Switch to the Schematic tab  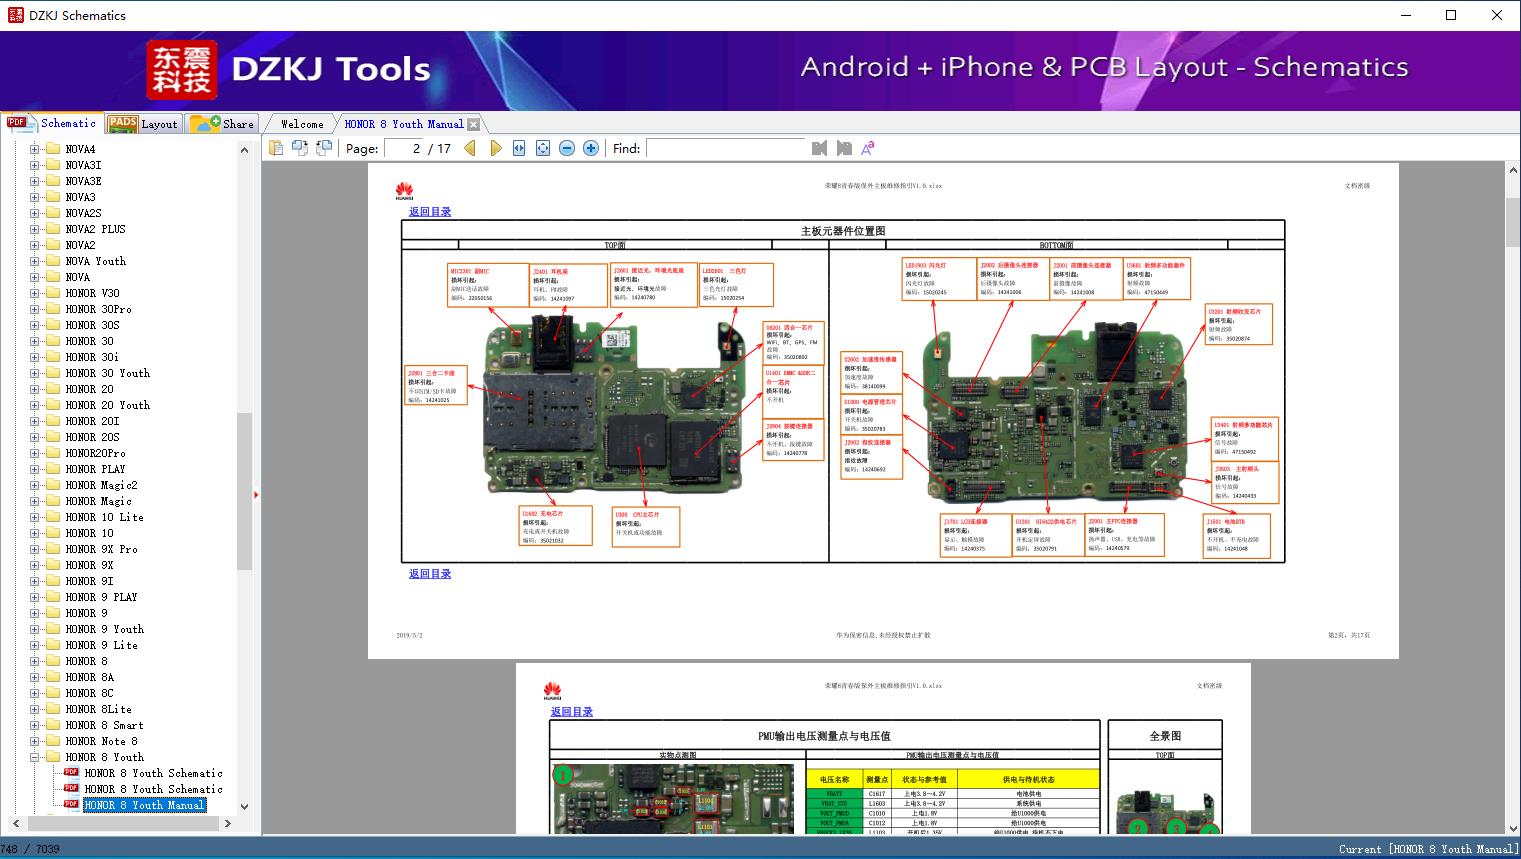coord(52,123)
